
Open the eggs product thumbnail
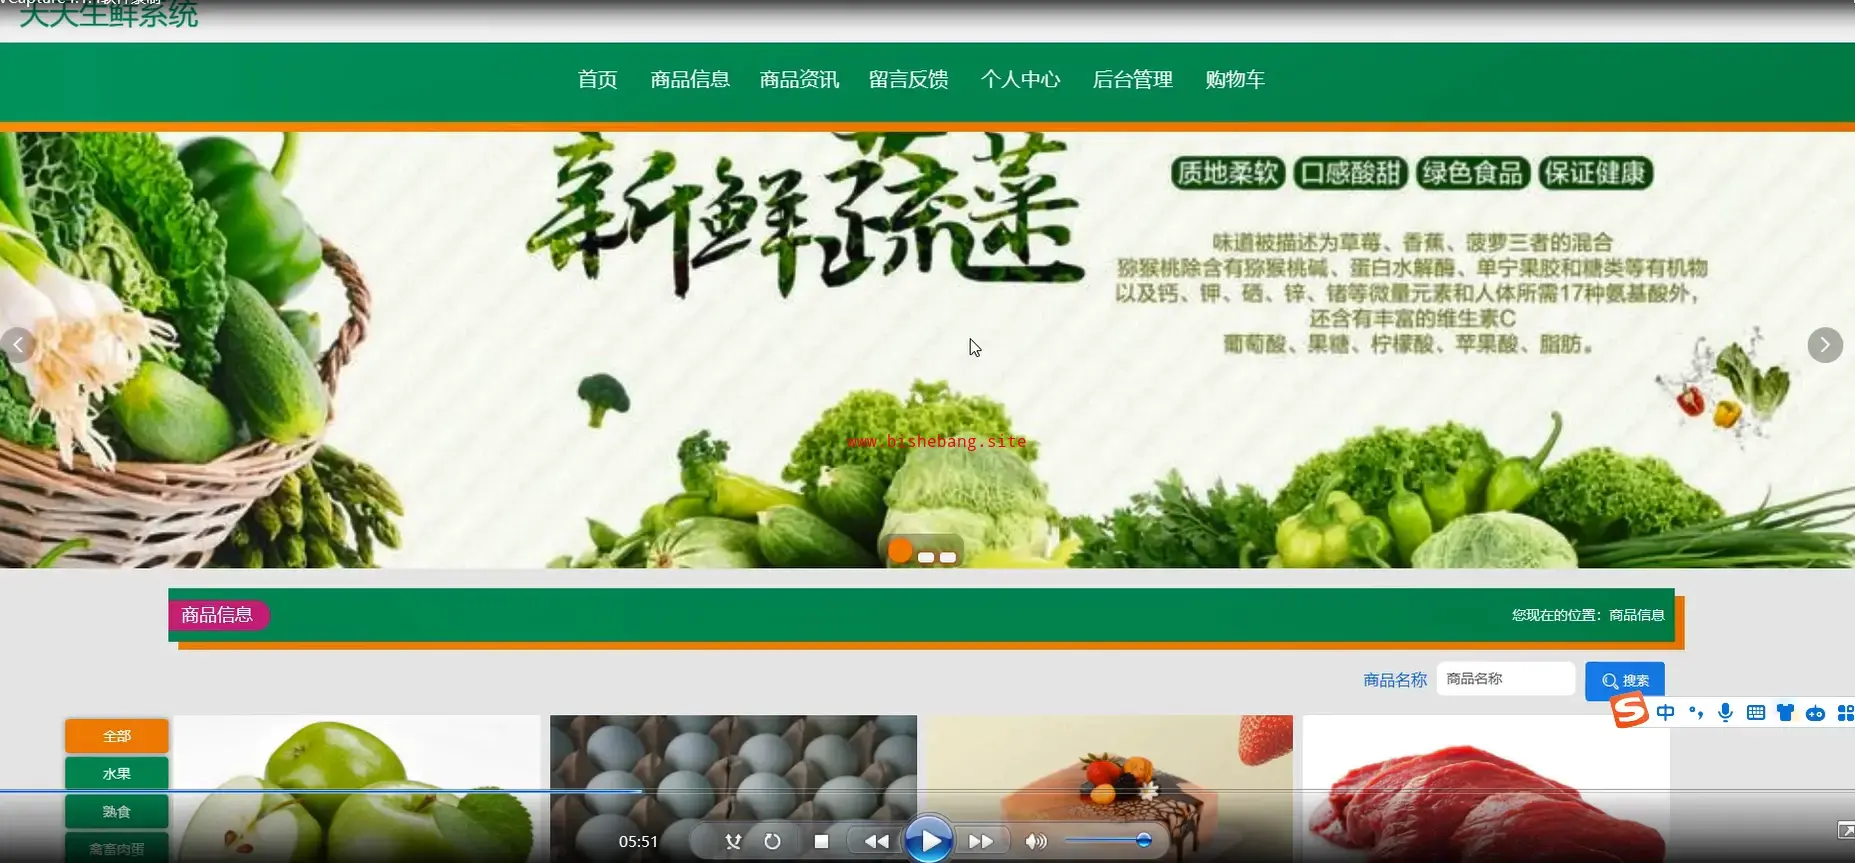point(733,789)
